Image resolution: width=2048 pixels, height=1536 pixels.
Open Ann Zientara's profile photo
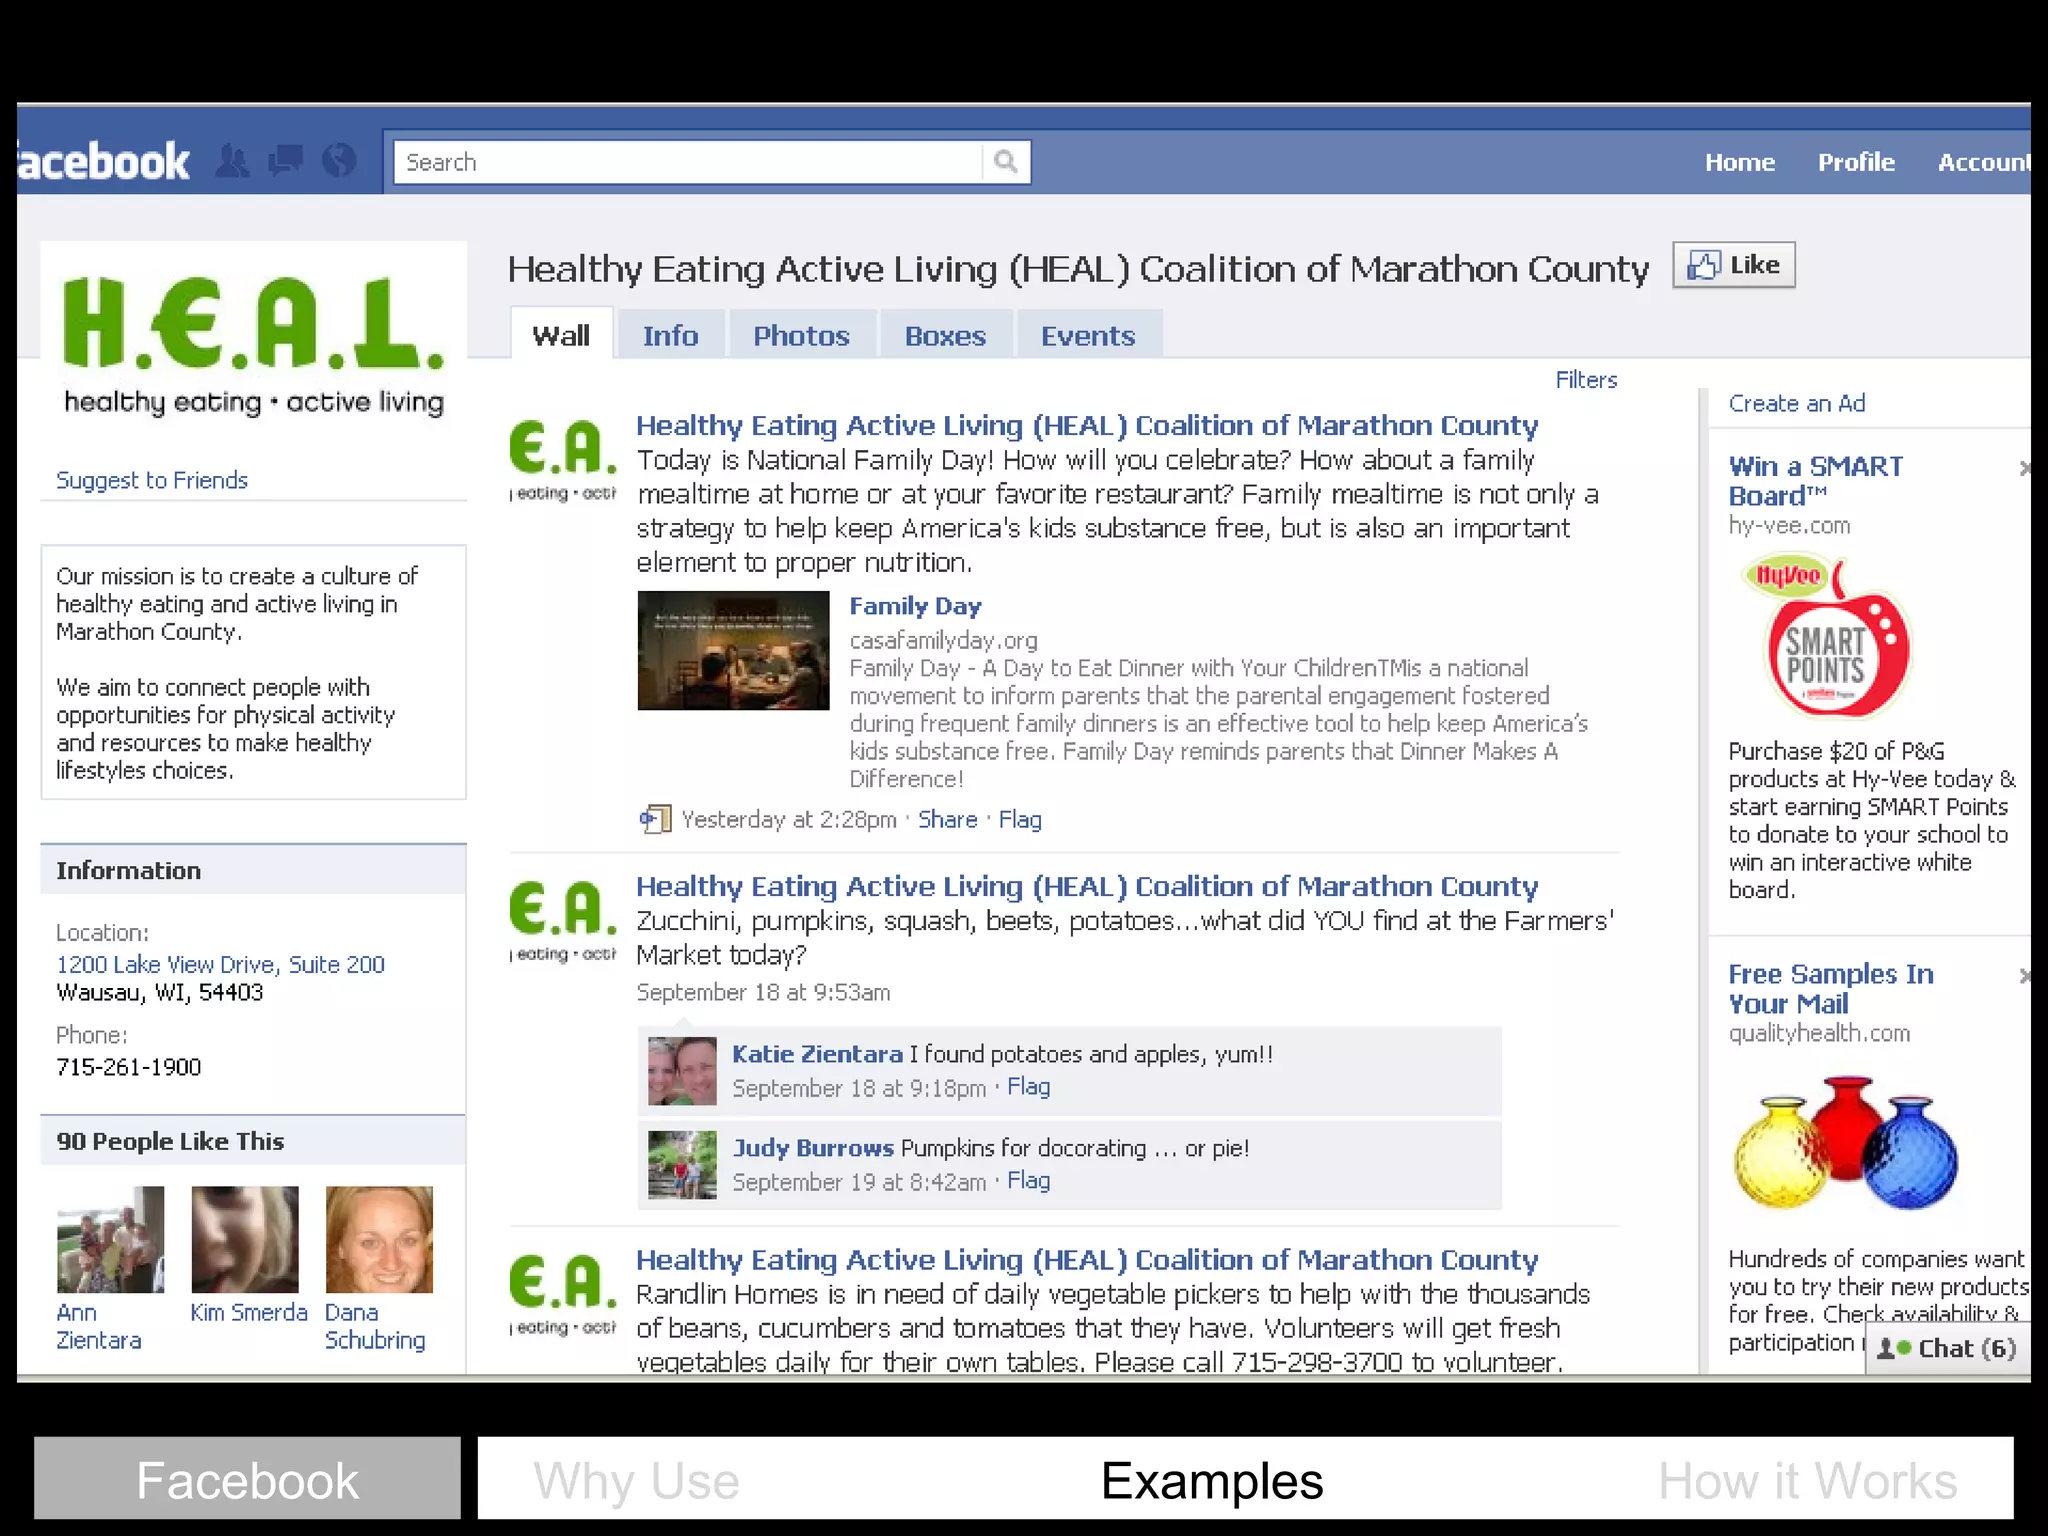click(110, 1240)
